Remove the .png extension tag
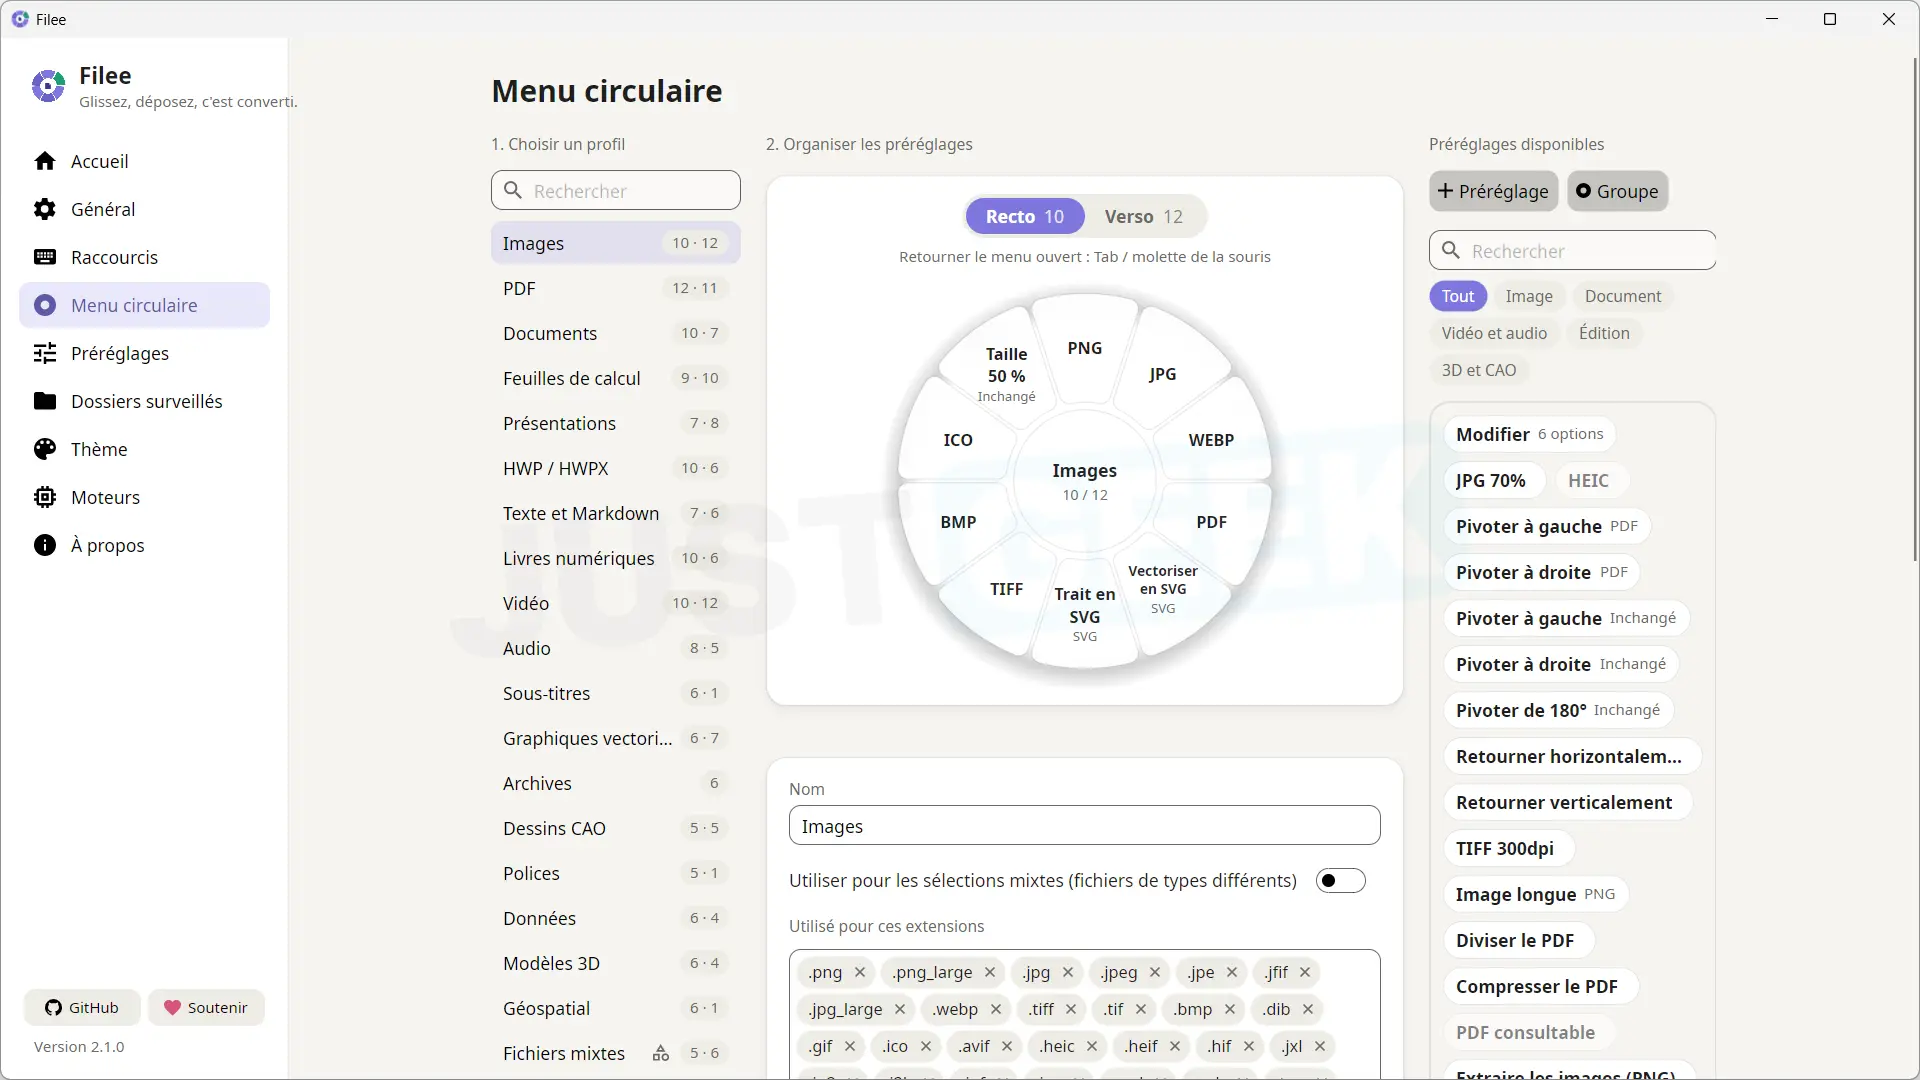The height and width of the screenshot is (1080, 1920). tap(860, 972)
